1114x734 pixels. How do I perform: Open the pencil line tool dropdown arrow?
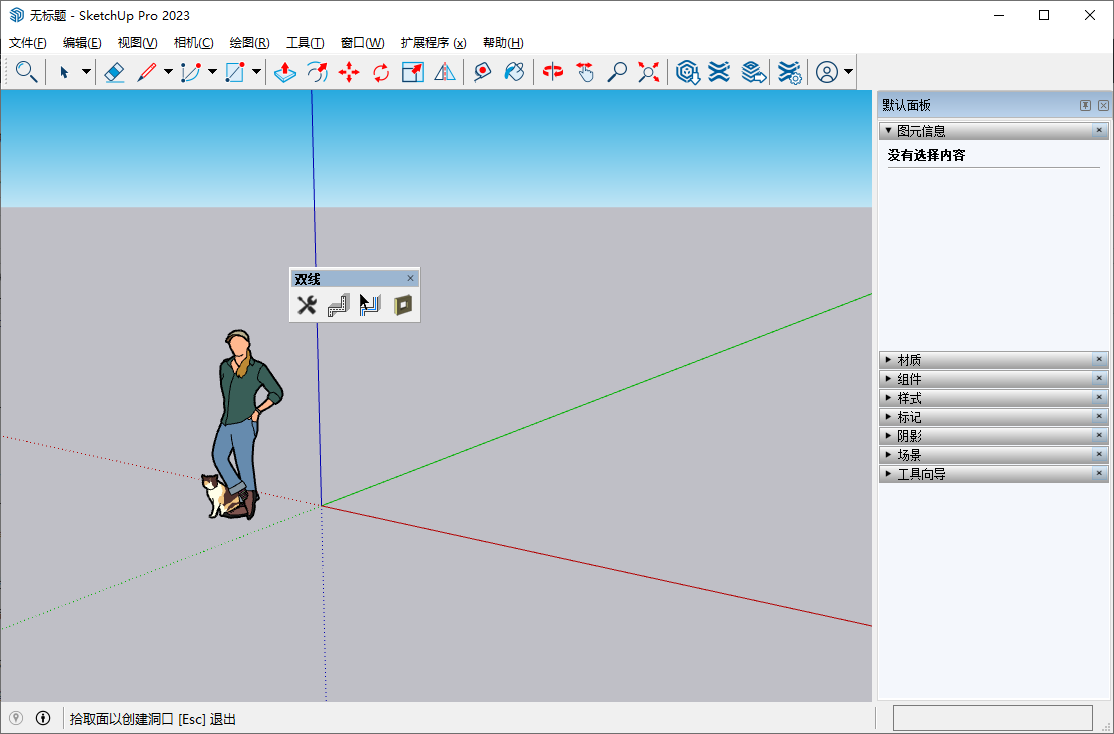[168, 72]
